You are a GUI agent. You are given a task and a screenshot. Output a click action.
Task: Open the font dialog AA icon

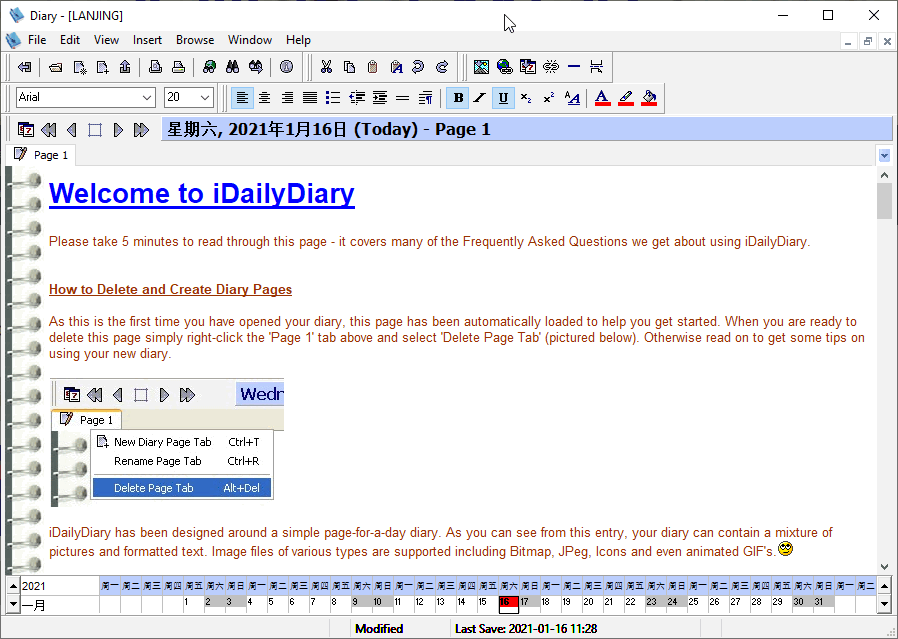572,97
